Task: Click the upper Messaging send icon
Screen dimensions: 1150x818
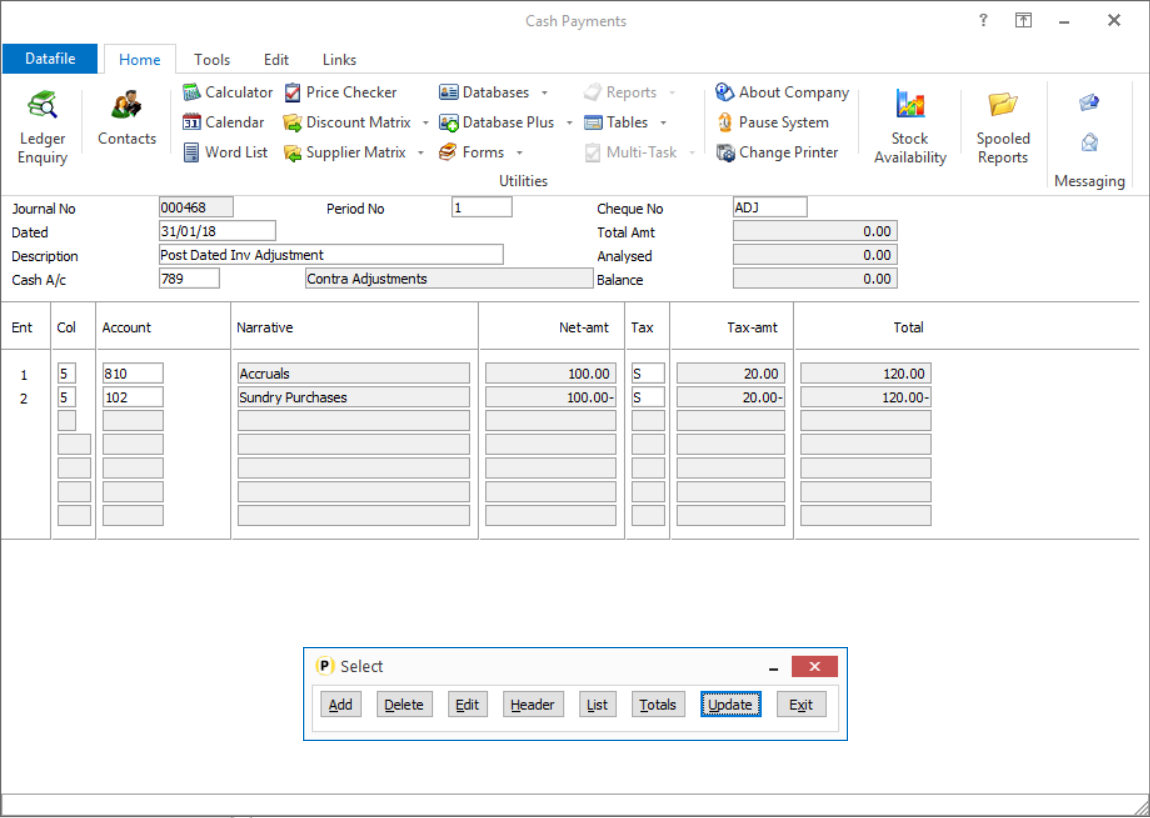Action: click(1089, 103)
